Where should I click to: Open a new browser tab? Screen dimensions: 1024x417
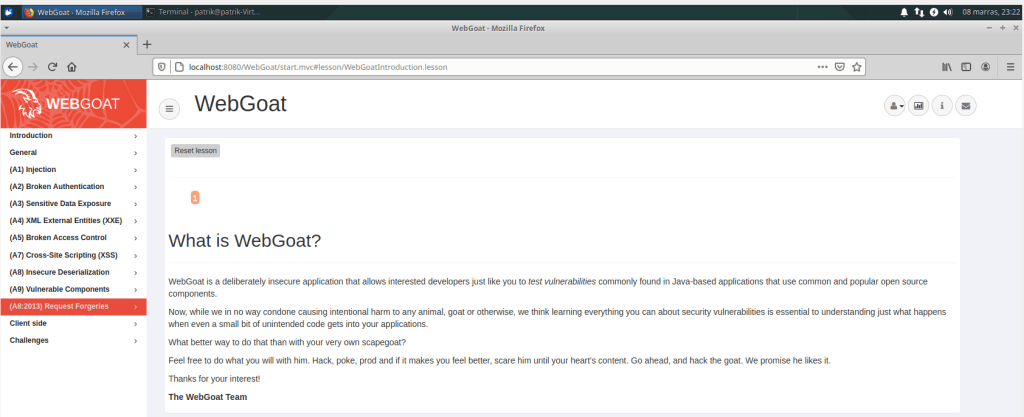point(147,44)
